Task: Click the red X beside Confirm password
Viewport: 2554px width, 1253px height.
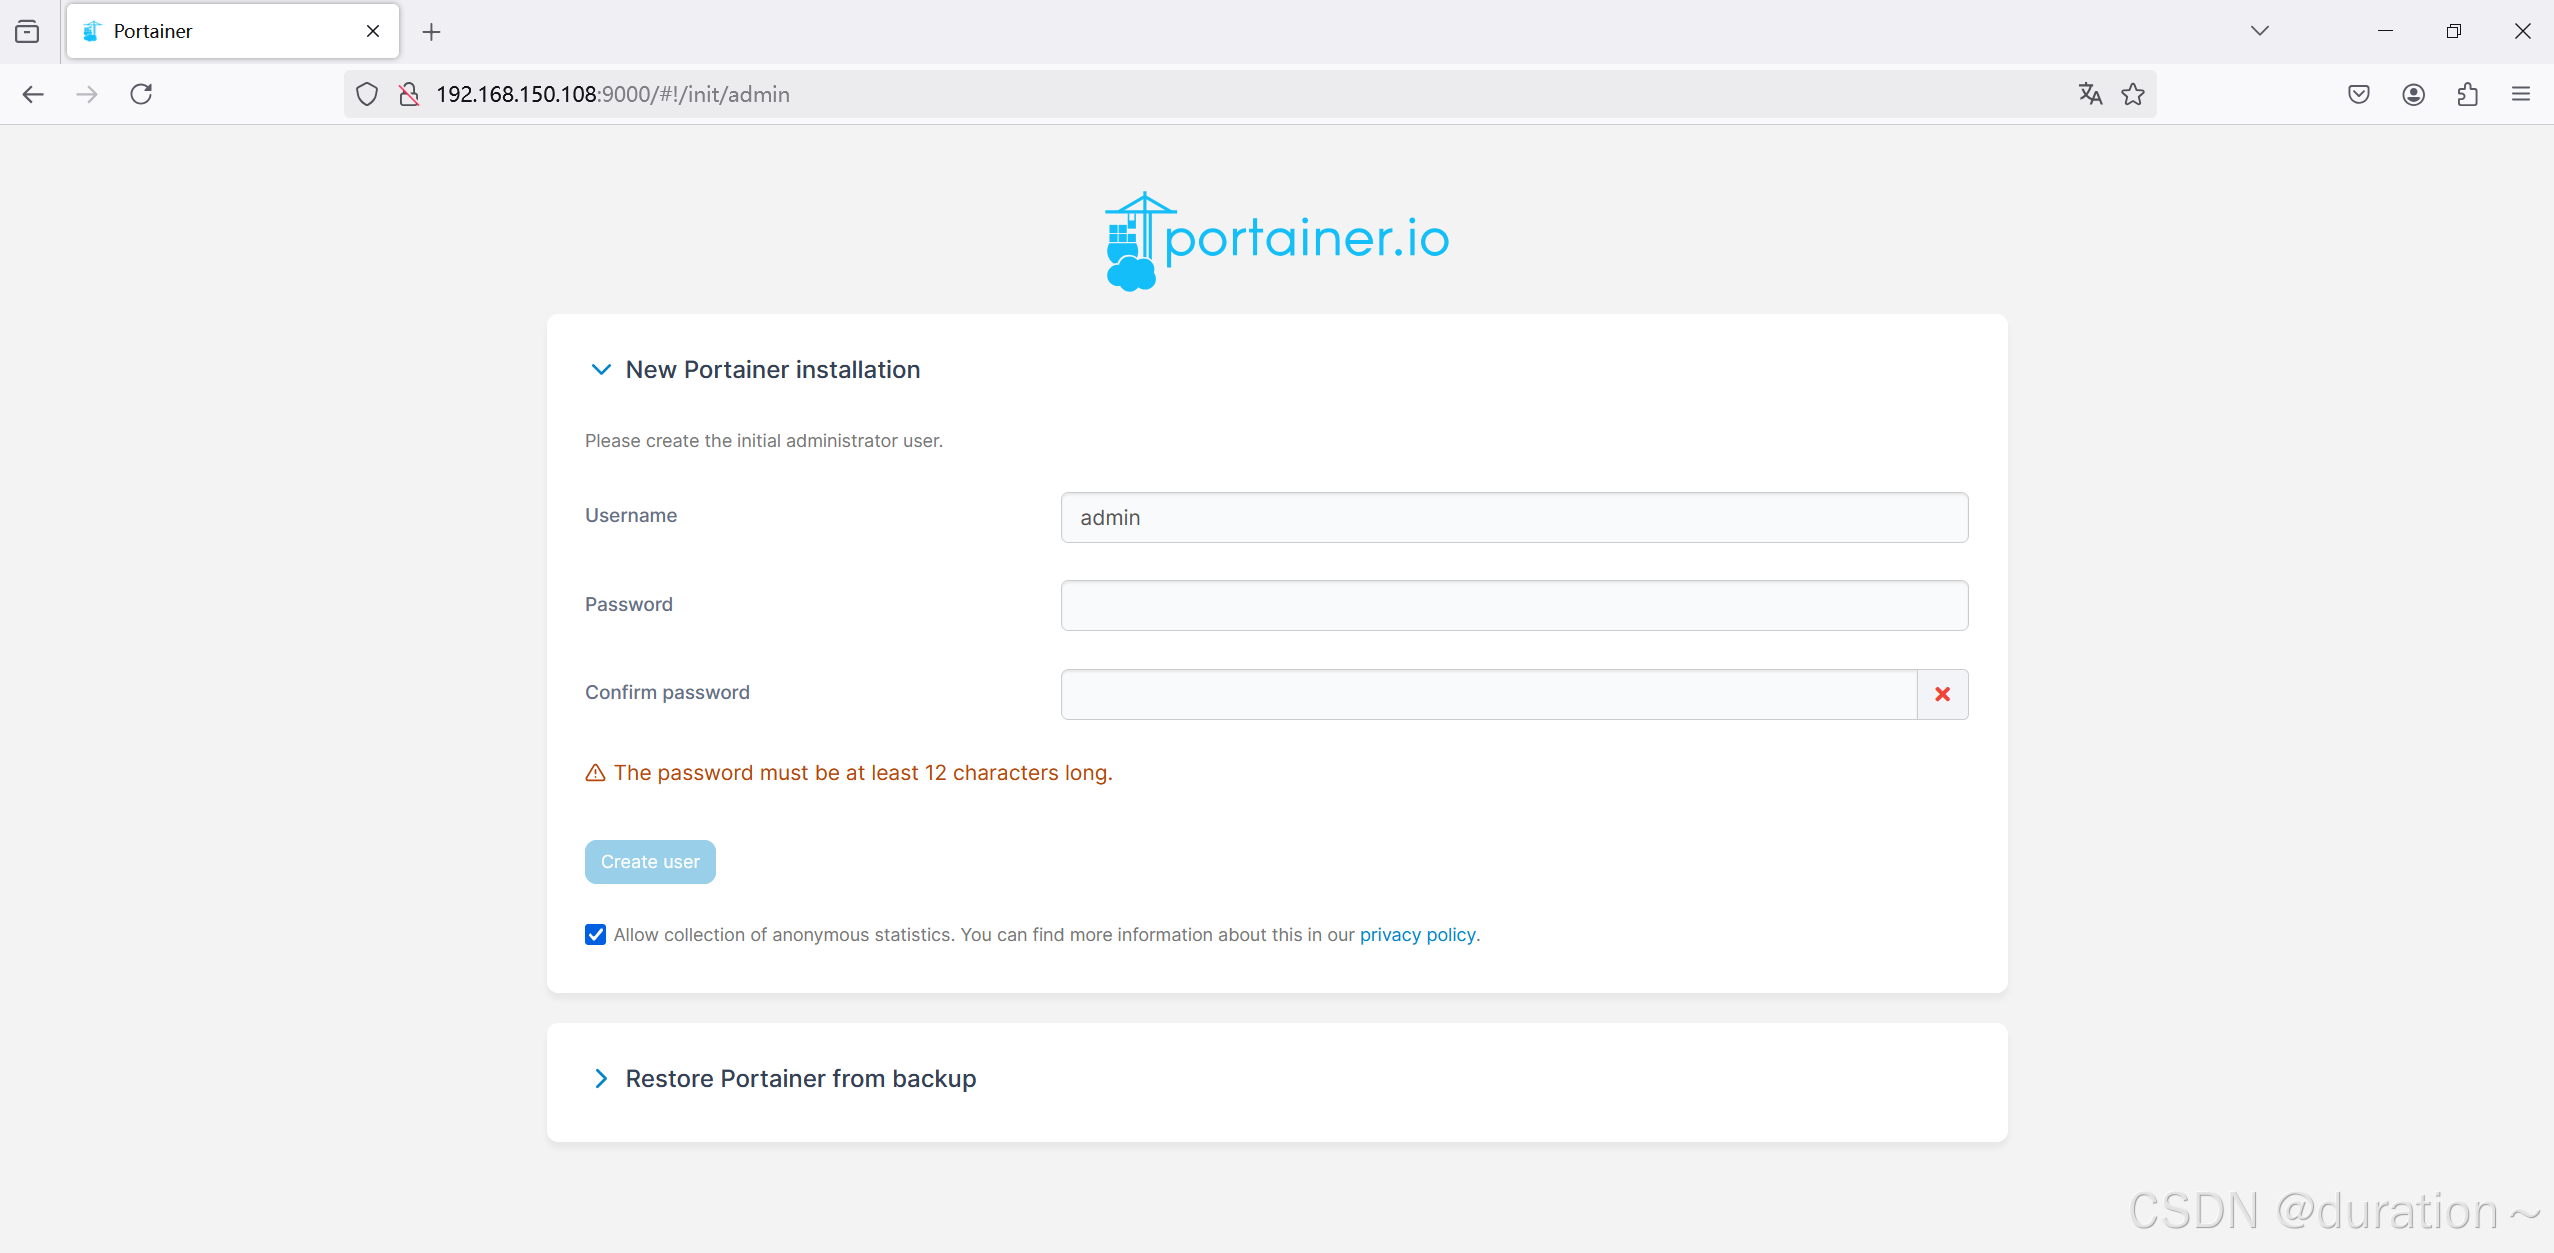Action: (1942, 694)
